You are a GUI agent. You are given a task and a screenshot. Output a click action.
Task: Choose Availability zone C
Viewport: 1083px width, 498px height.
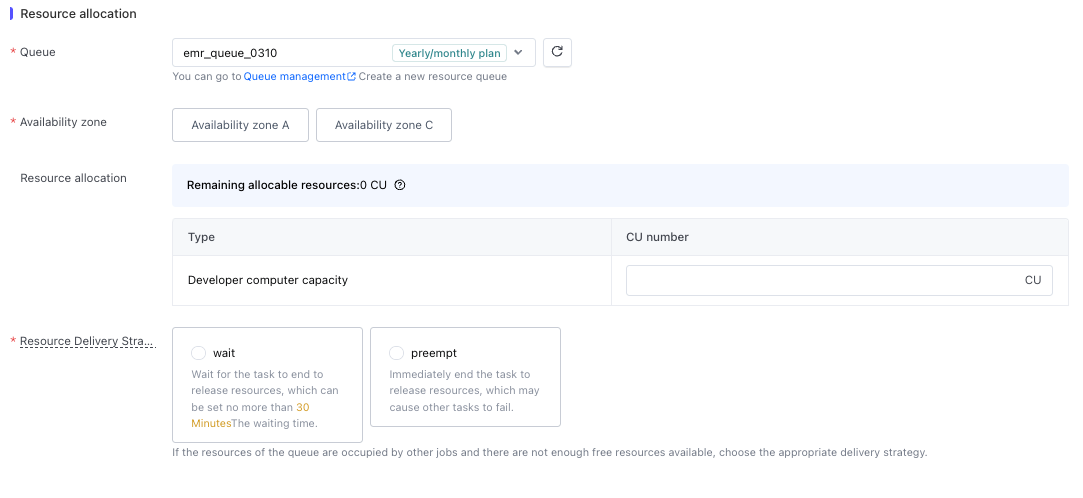coord(384,125)
